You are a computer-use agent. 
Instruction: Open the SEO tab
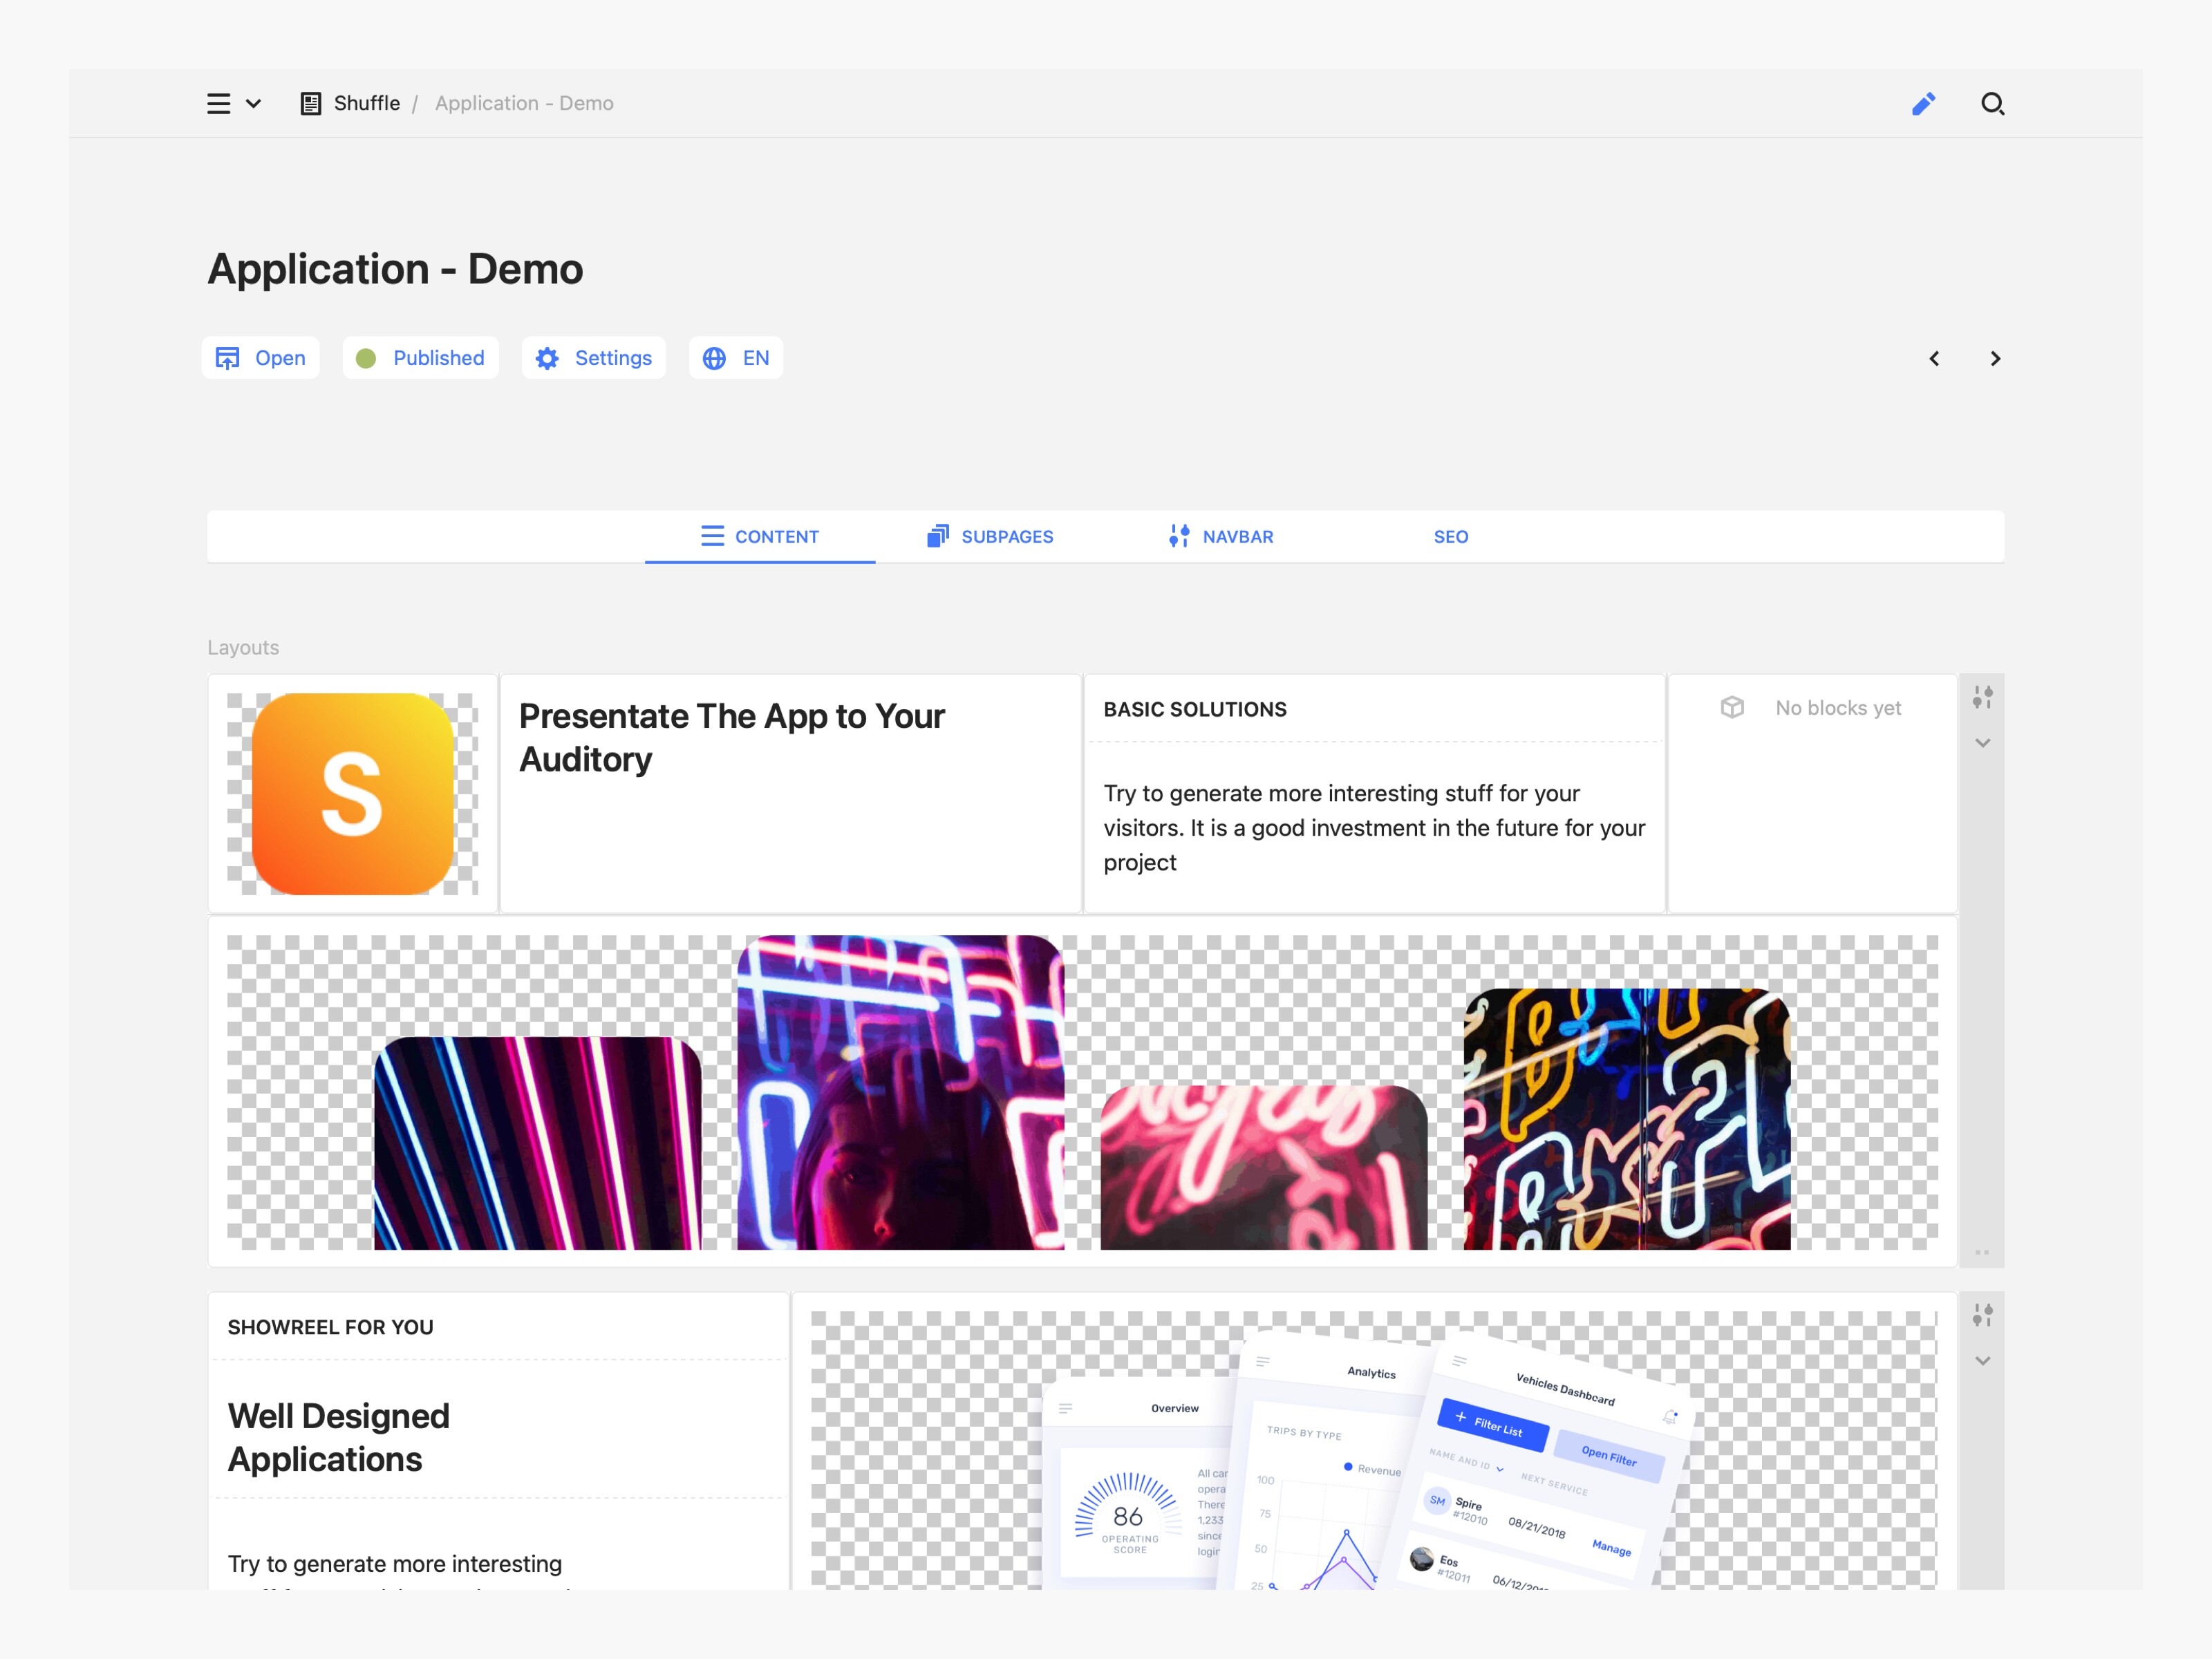coord(1450,537)
